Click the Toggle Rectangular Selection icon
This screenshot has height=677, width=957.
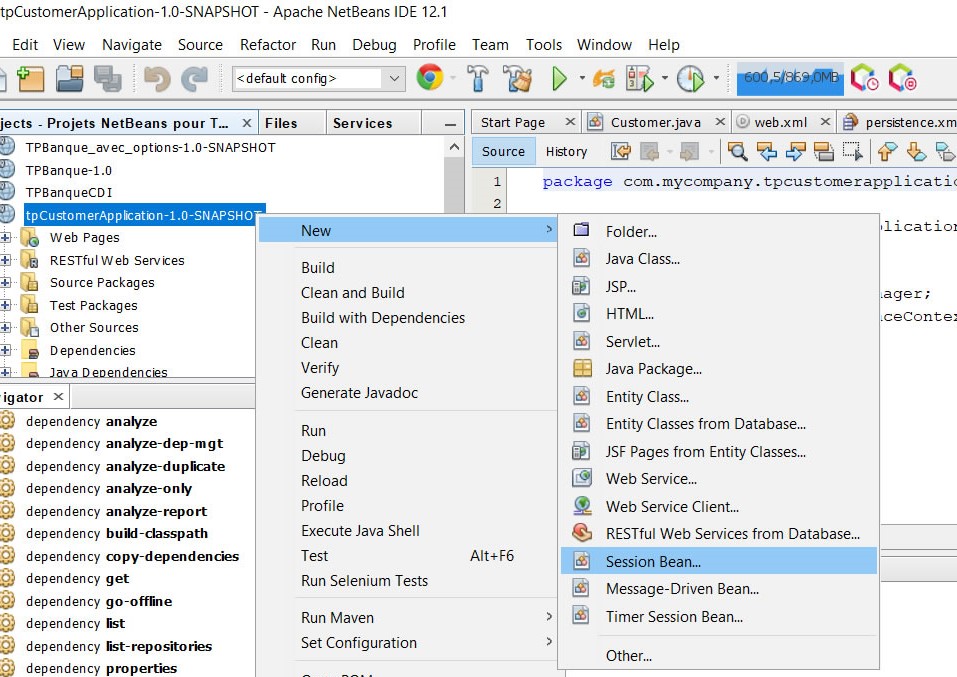[853, 151]
